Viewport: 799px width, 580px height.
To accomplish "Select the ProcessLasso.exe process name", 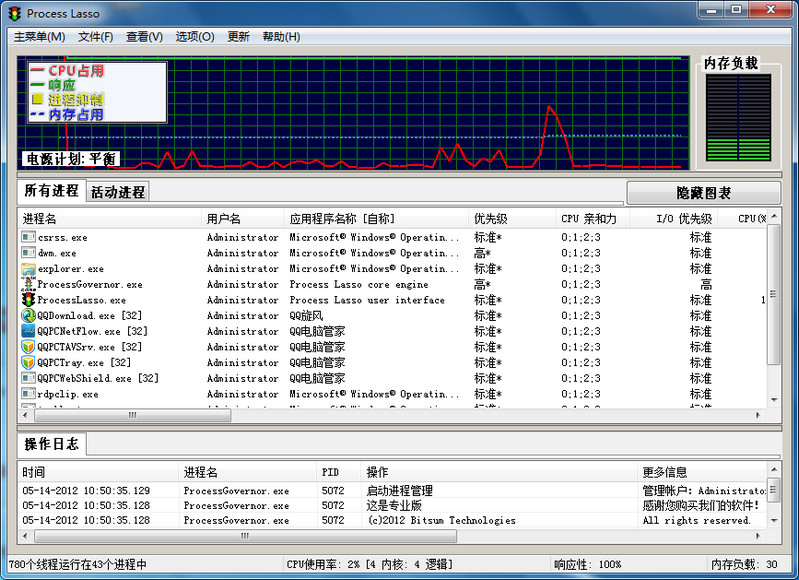I will pyautogui.click(x=82, y=300).
